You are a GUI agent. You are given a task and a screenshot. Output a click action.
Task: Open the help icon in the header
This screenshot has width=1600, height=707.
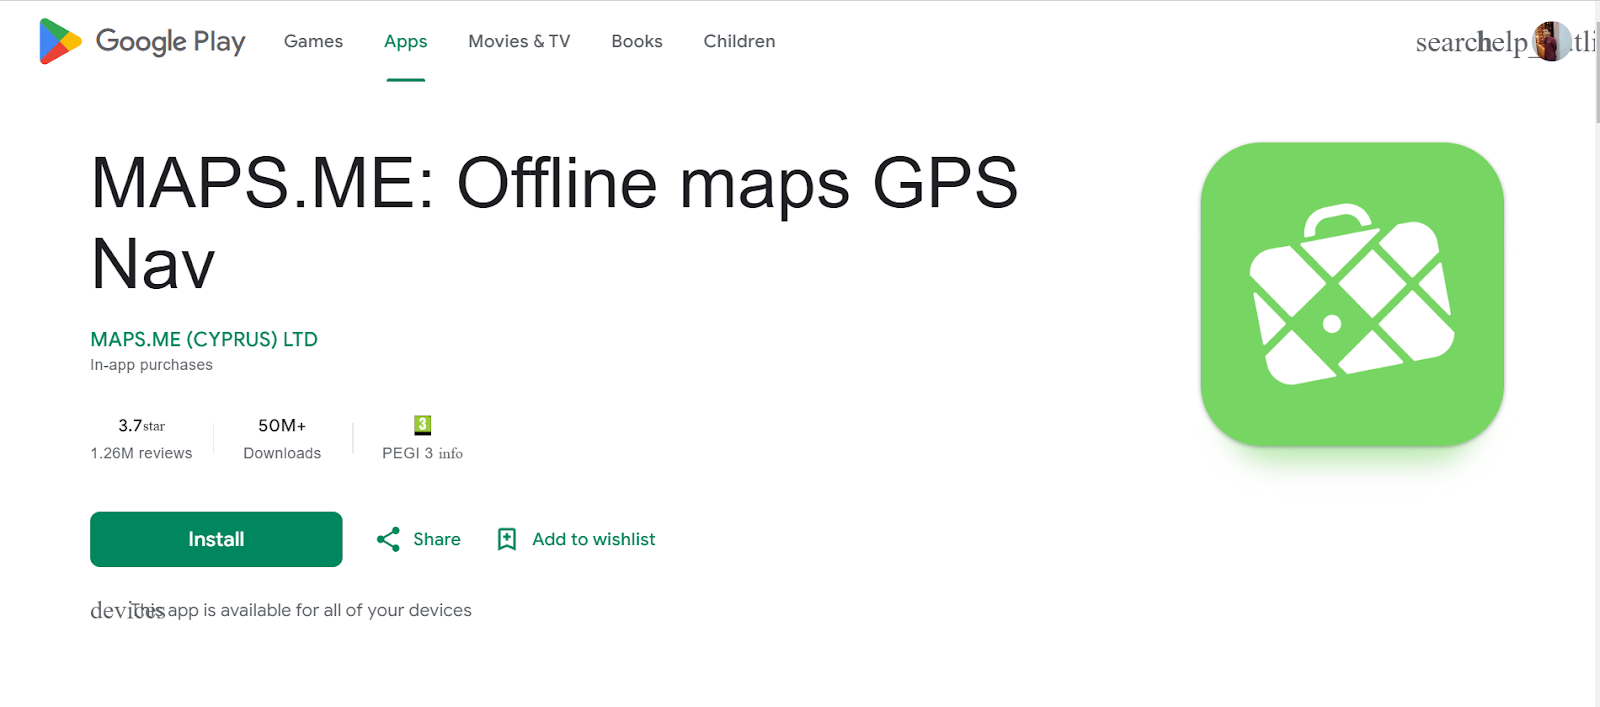pos(1503,42)
